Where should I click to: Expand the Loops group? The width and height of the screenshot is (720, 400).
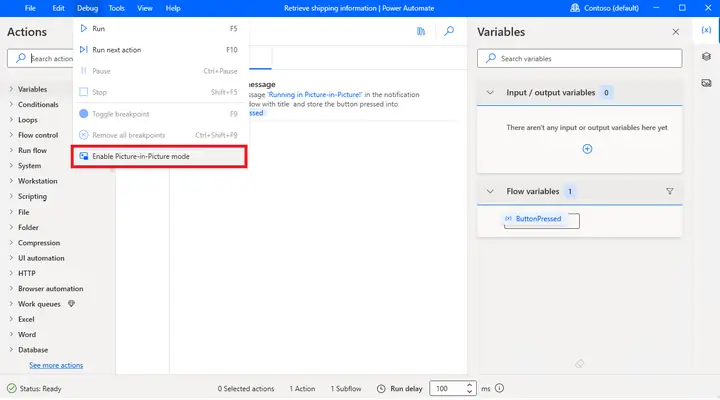28,120
